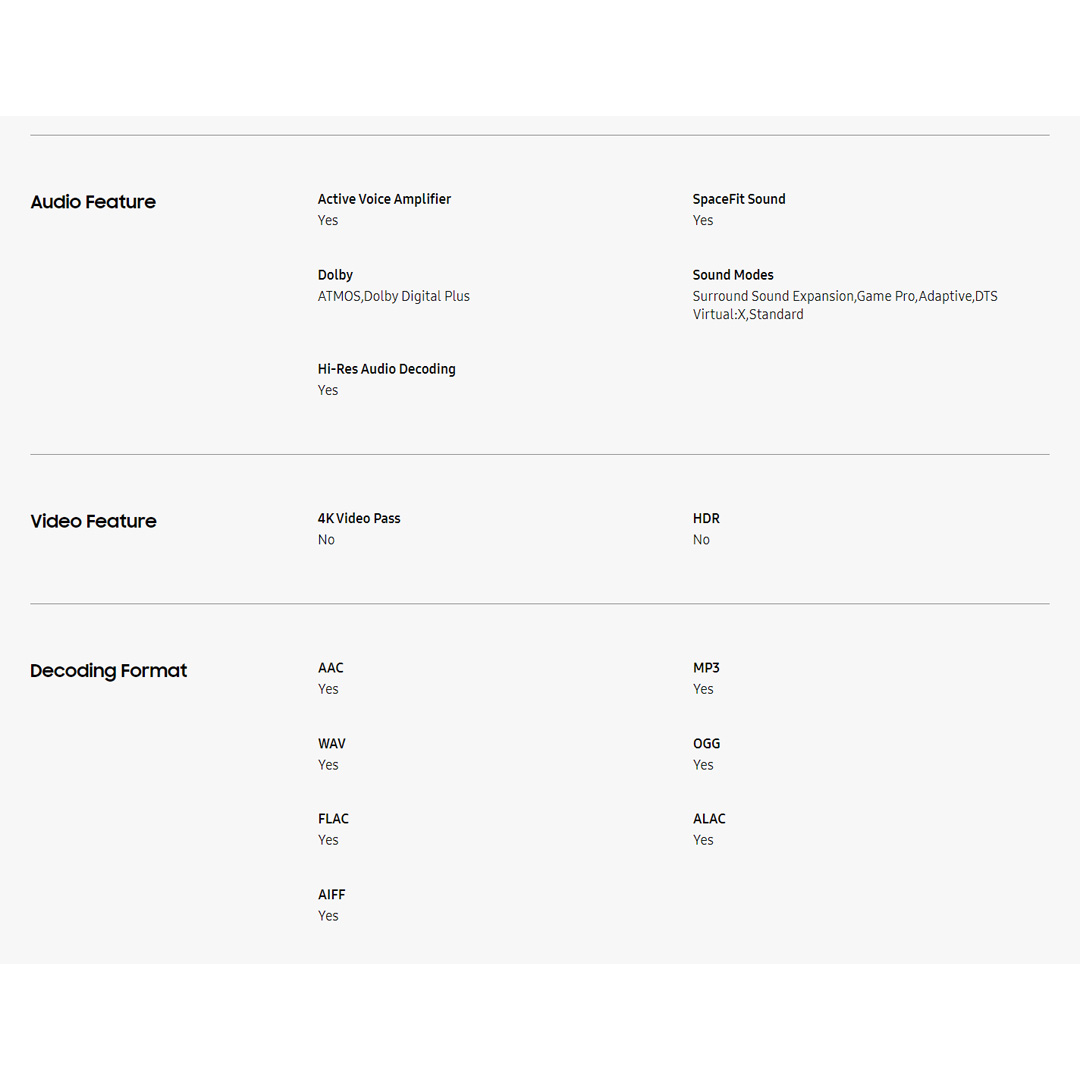Click the SpaceFit Sound spec label
The height and width of the screenshot is (1080, 1080).
click(739, 199)
